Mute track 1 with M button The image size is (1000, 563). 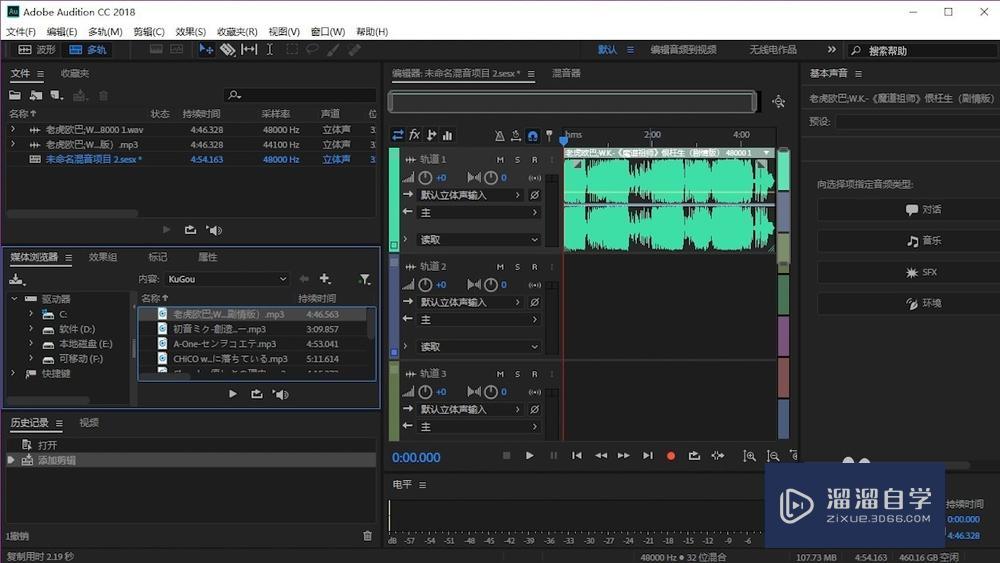[500, 159]
